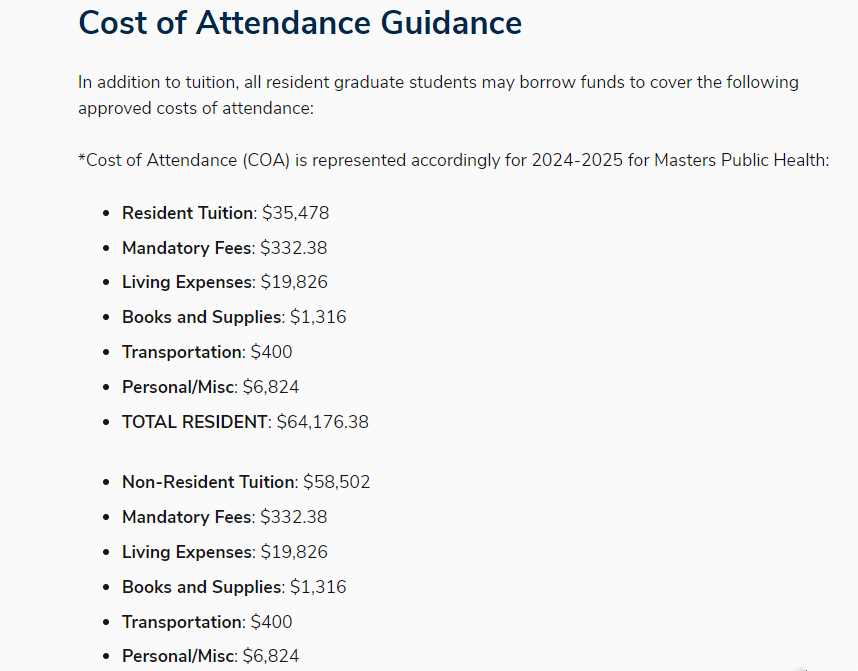
Task: Click Mandatory Fees in the resident list
Action: tap(187, 248)
